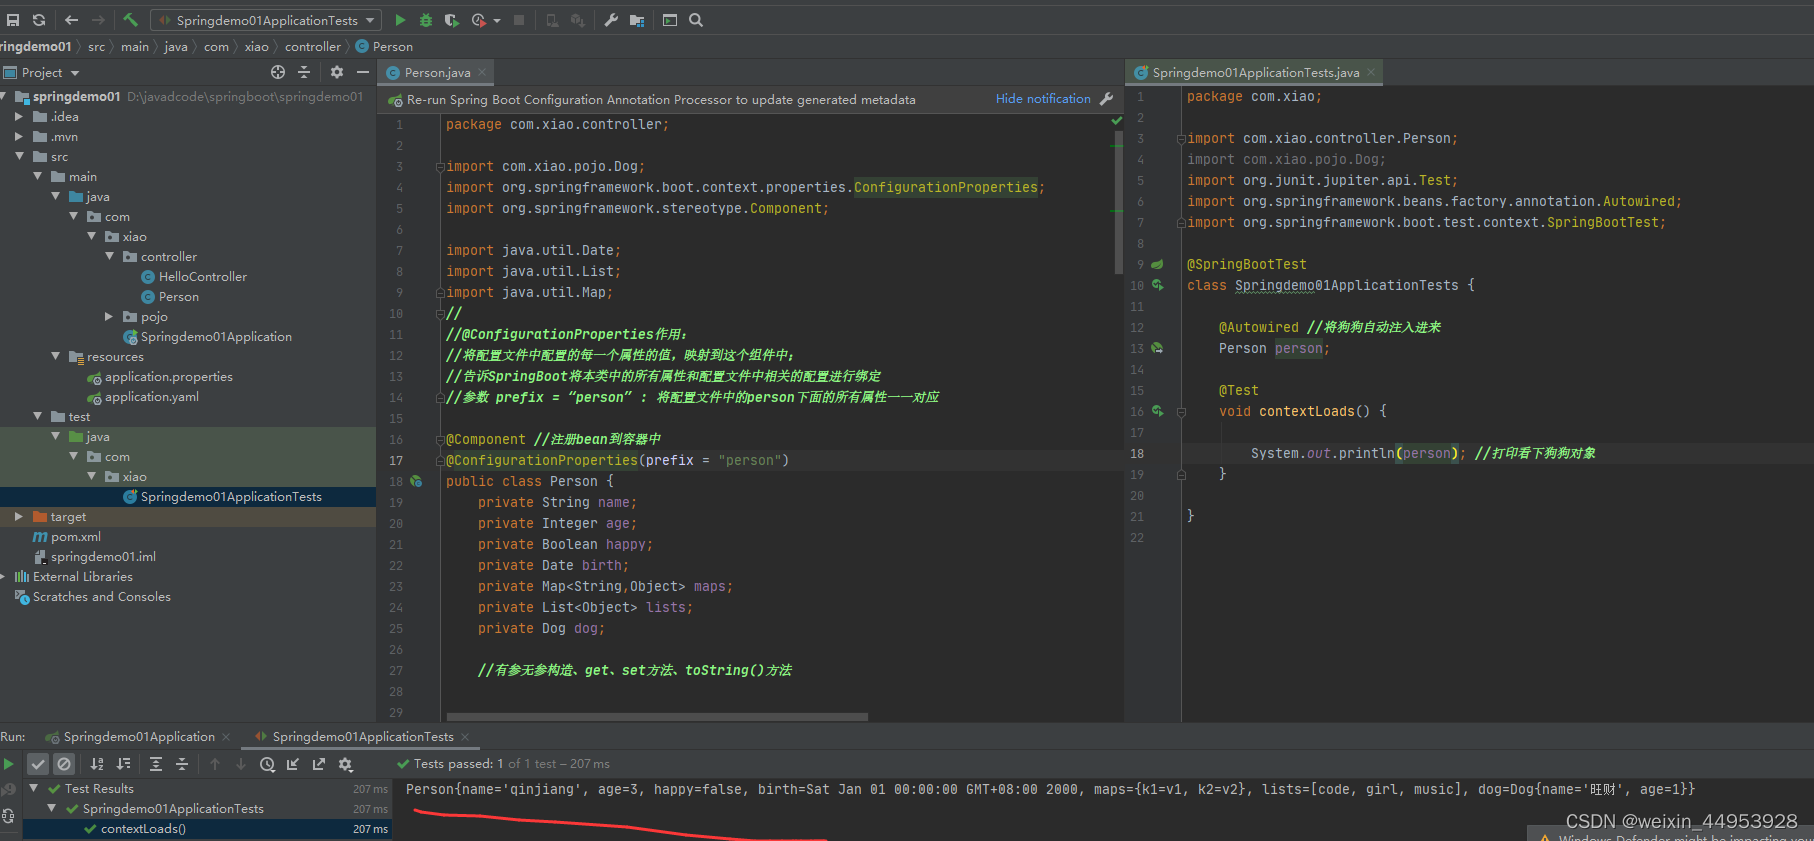
Task: Click the Synchronize (reload) icon
Action: pos(39,20)
